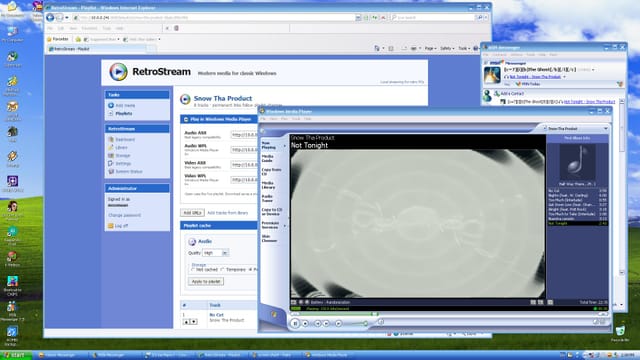The width and height of the screenshot is (640, 360).
Task: Open the Safety dropdown in IE
Action: [447, 48]
